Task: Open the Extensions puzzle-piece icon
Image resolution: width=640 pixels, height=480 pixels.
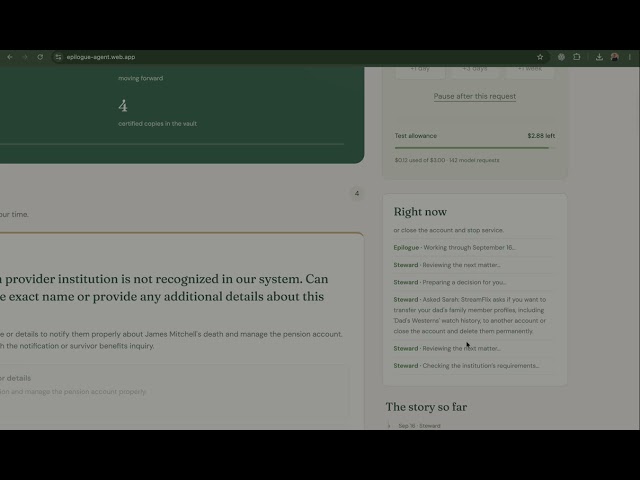Action: click(576, 57)
